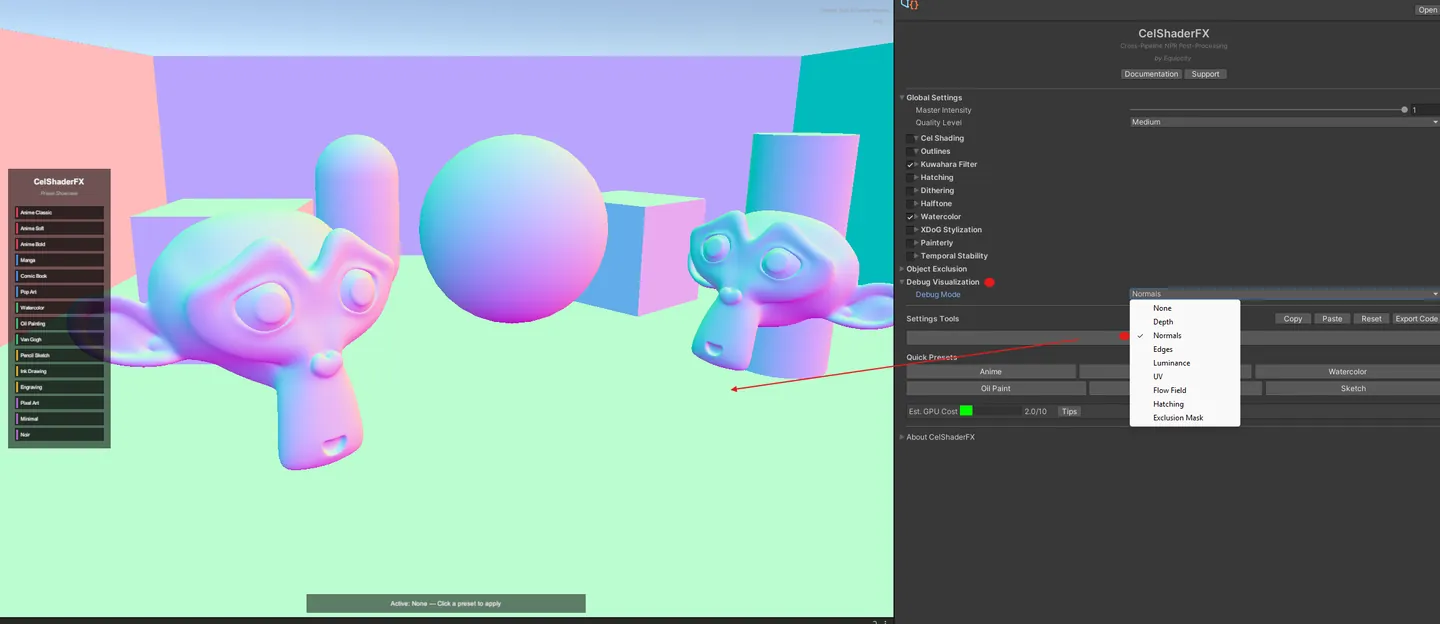
Task: Expand the Painterly foldout arrow
Action: (x=917, y=242)
